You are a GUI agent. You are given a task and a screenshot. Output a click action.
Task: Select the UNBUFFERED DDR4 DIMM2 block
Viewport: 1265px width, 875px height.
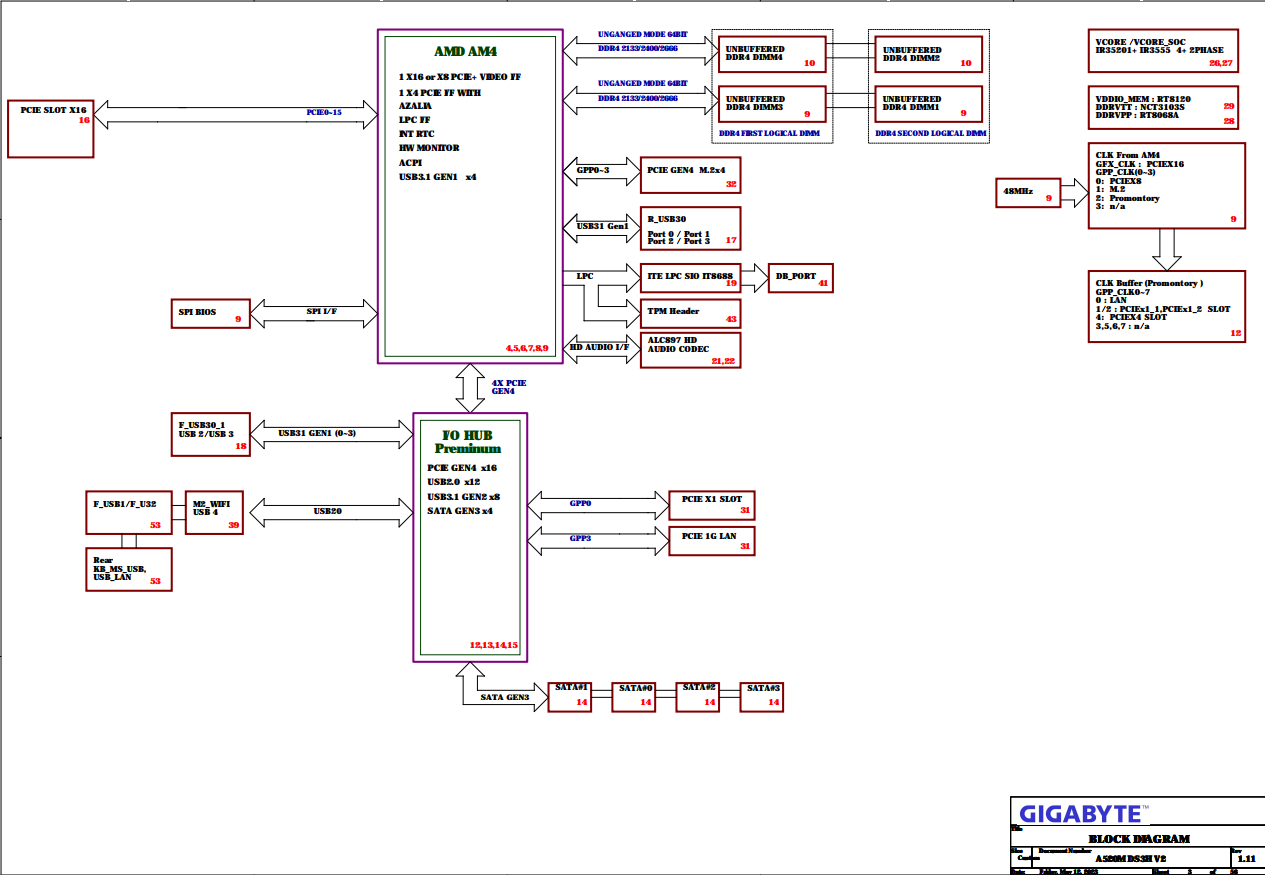(928, 54)
